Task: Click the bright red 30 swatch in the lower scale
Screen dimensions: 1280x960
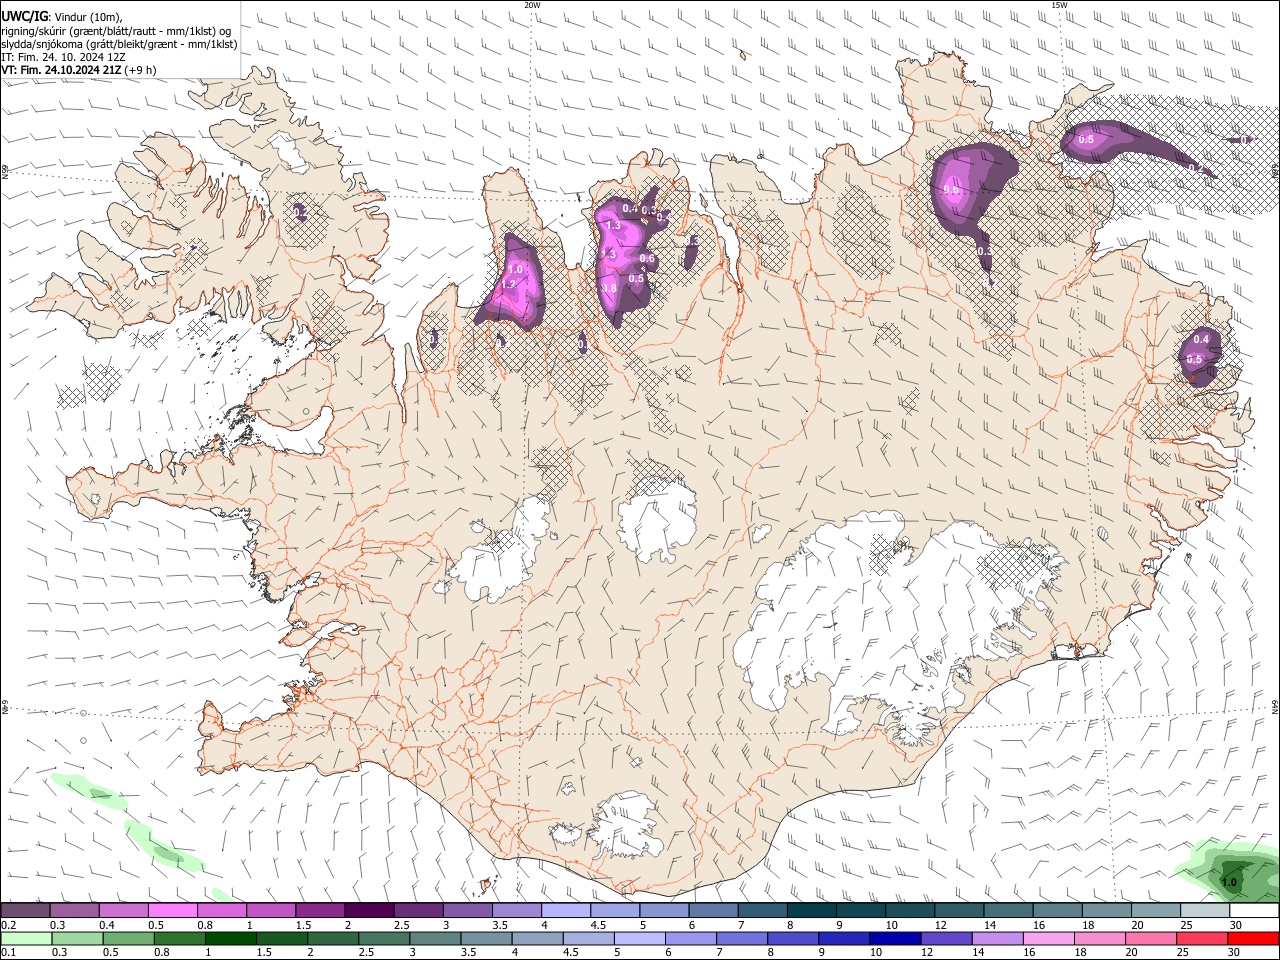Action: coord(1255,939)
